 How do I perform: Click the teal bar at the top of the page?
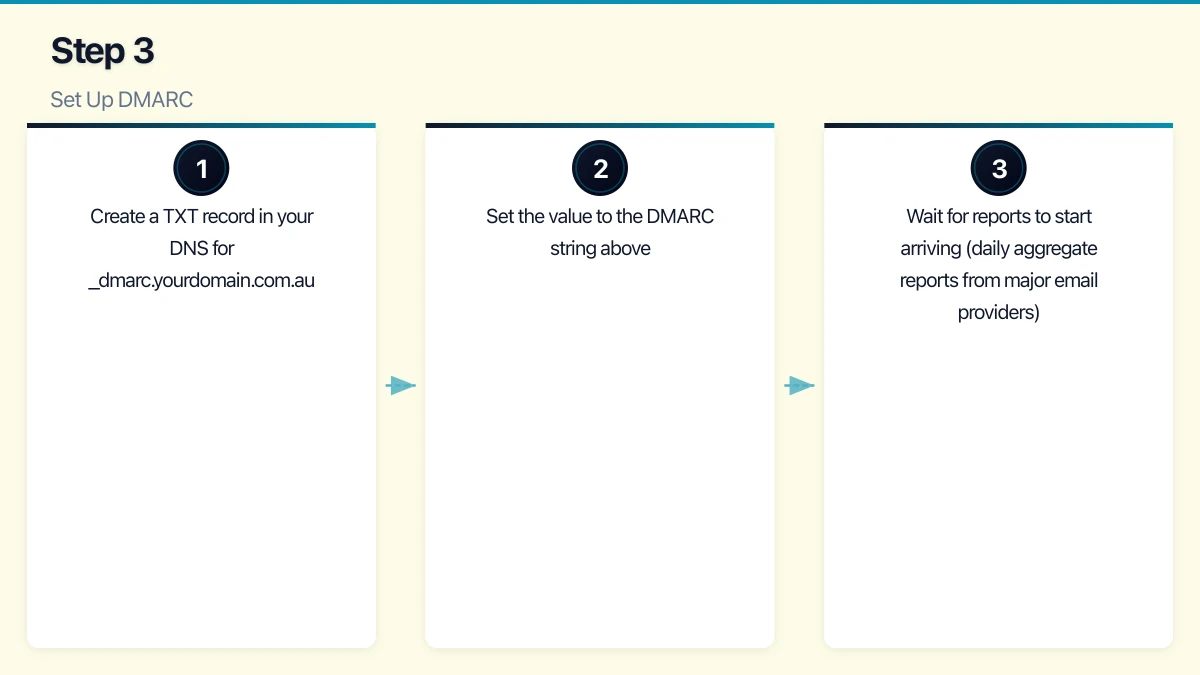(x=600, y=3)
